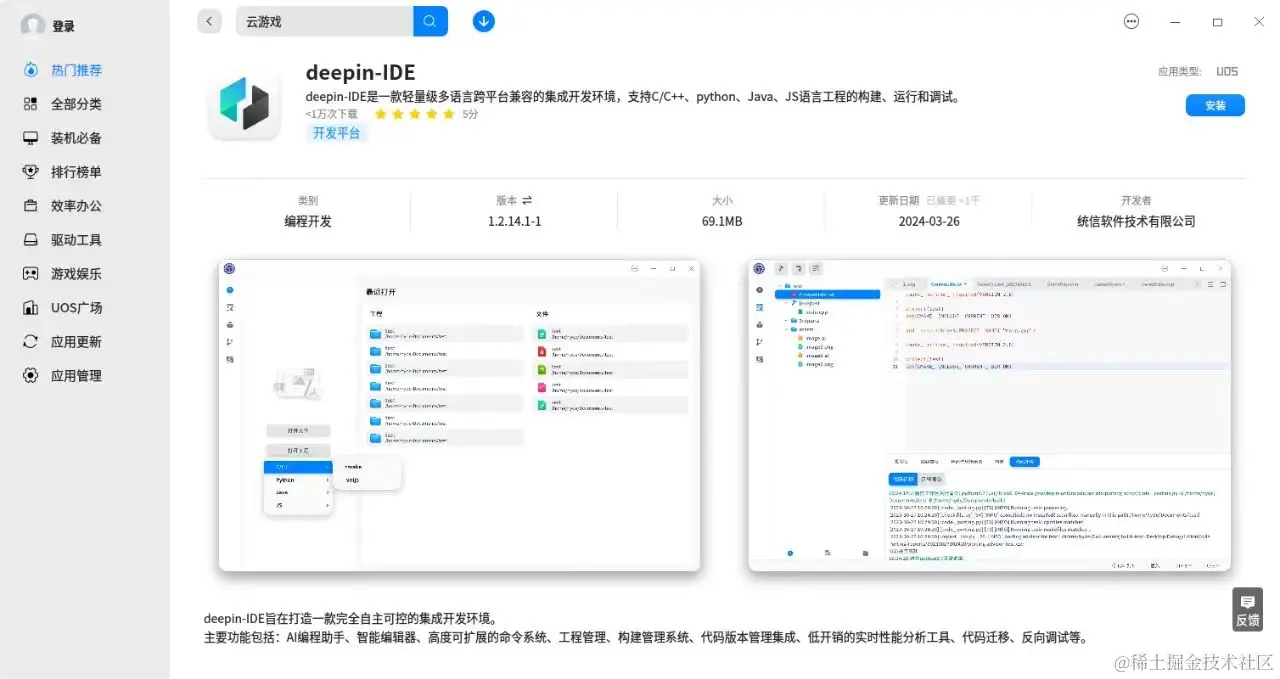Open 应用更新 in the sidebar
Viewport: 1280px width, 679px height.
[77, 342]
